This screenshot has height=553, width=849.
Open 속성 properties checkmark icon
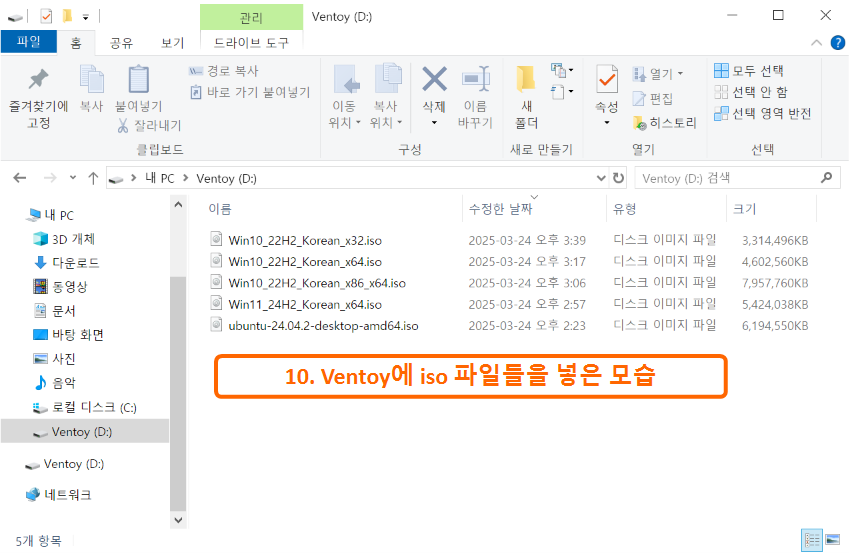tap(607, 80)
